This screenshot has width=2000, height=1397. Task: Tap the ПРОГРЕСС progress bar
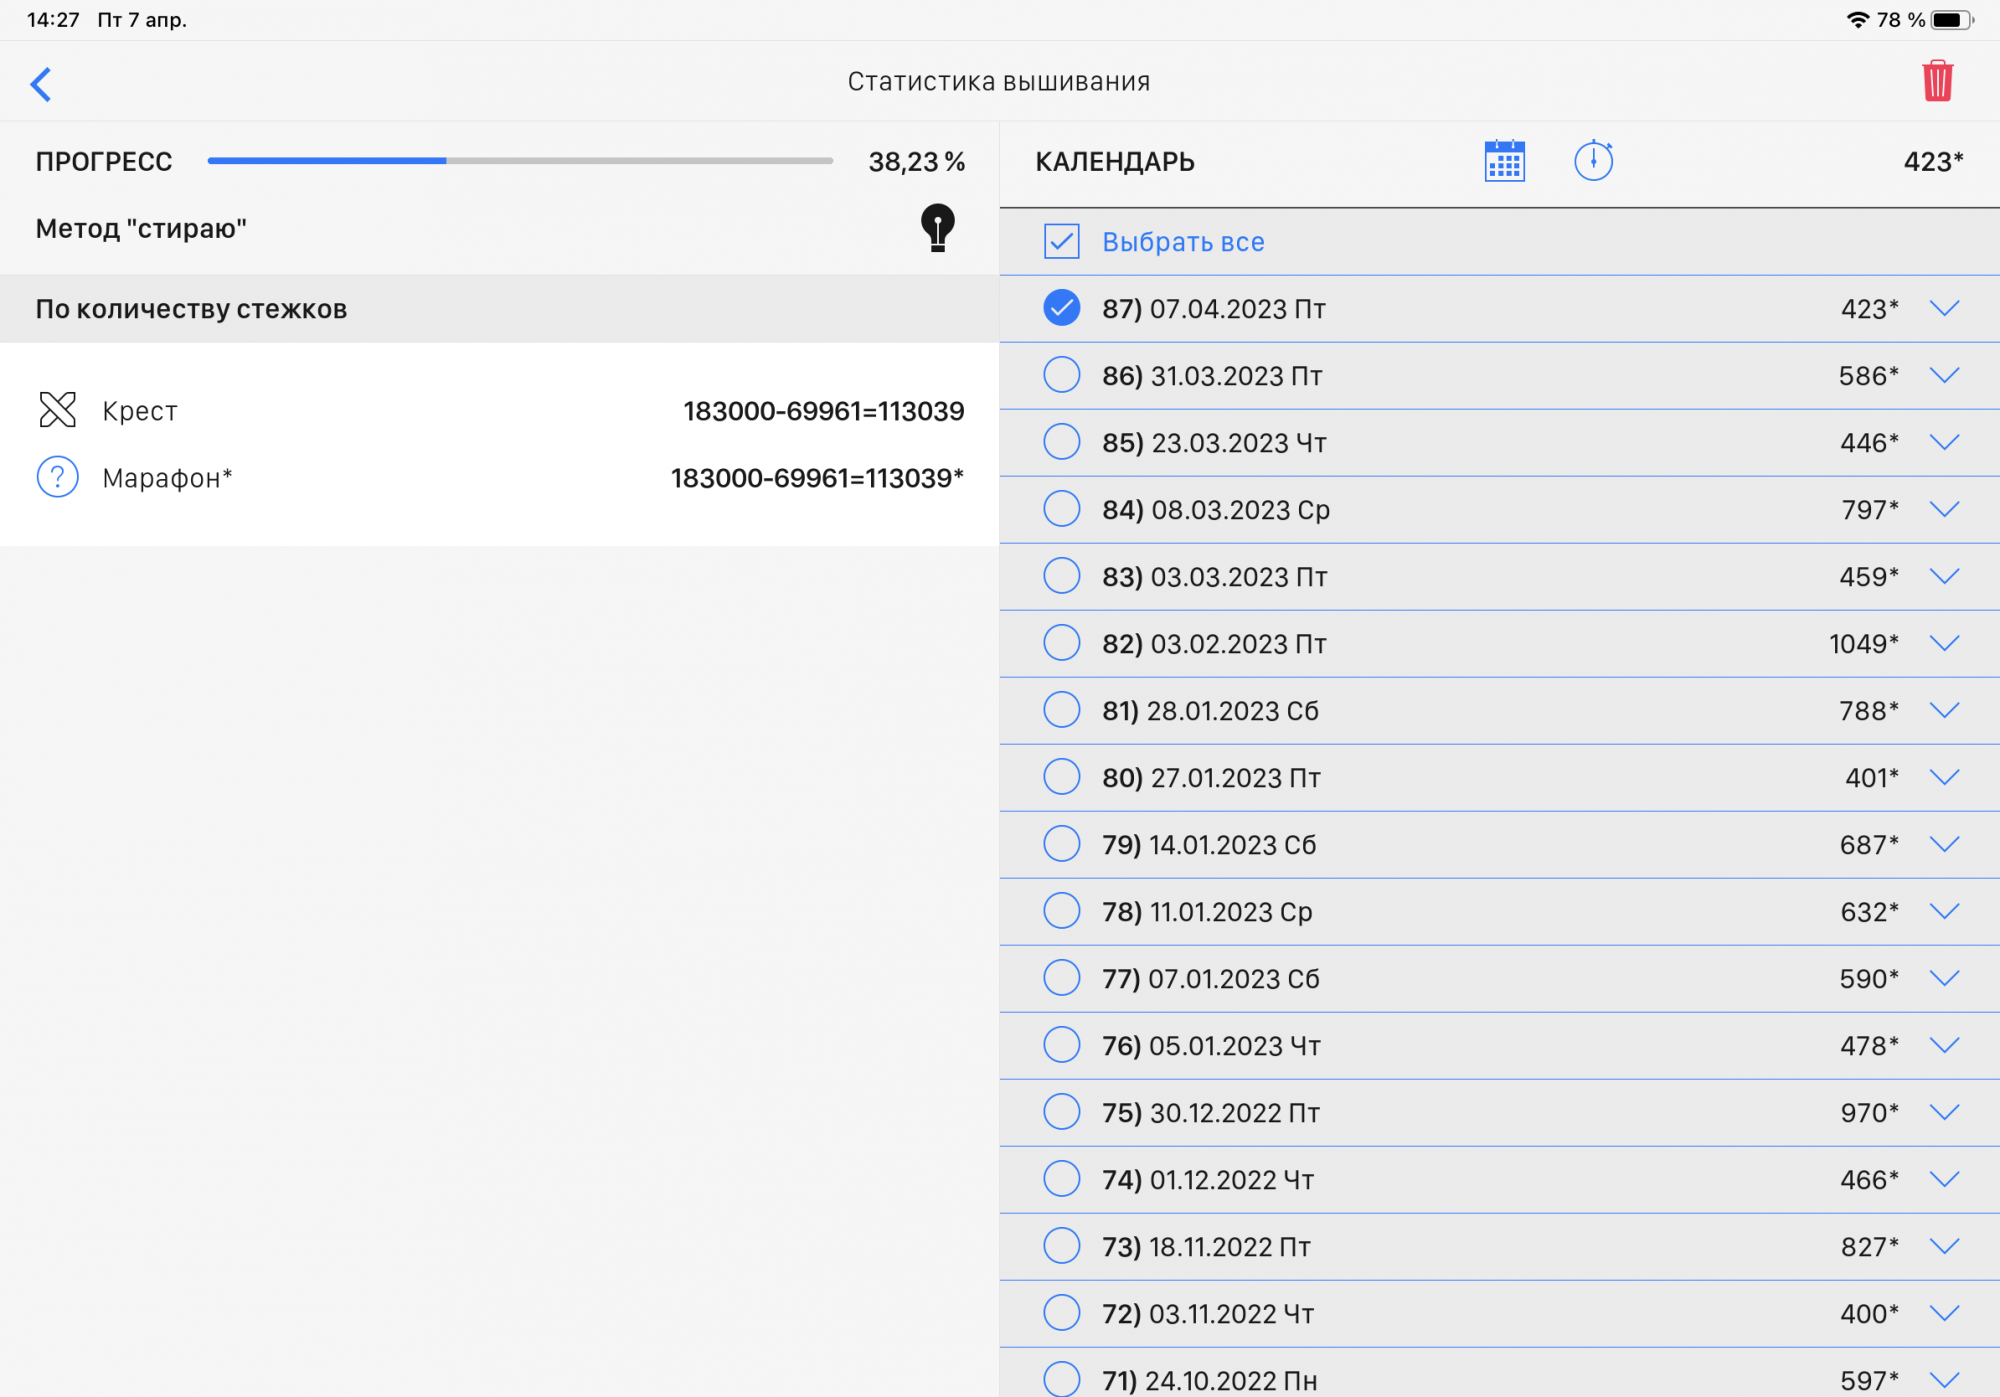(520, 161)
